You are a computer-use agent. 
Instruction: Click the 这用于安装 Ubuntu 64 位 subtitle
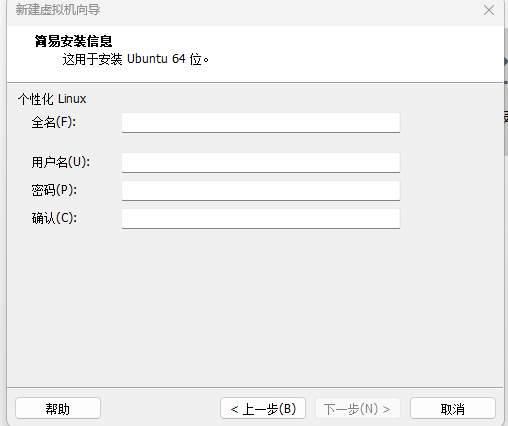135,59
